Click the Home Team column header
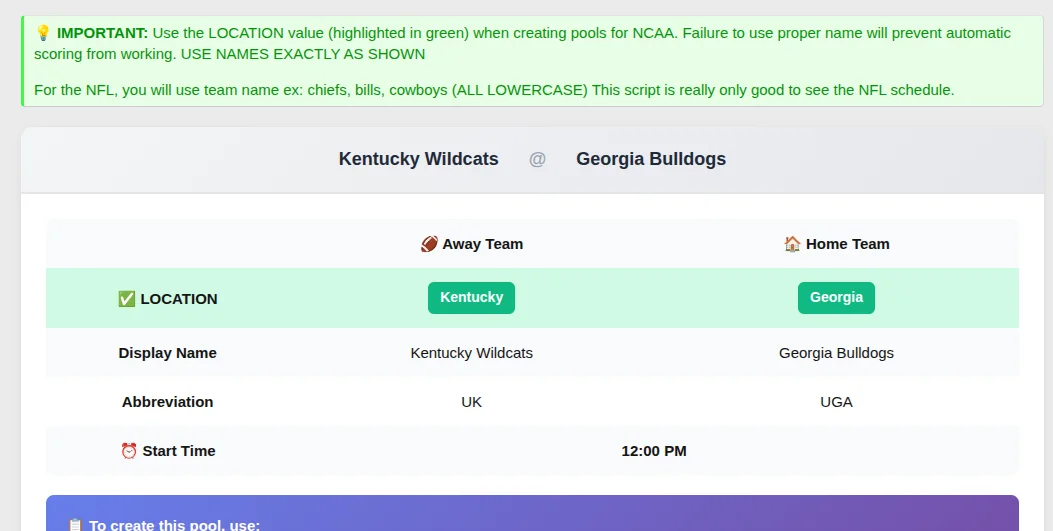The image size is (1053, 531). click(x=847, y=244)
